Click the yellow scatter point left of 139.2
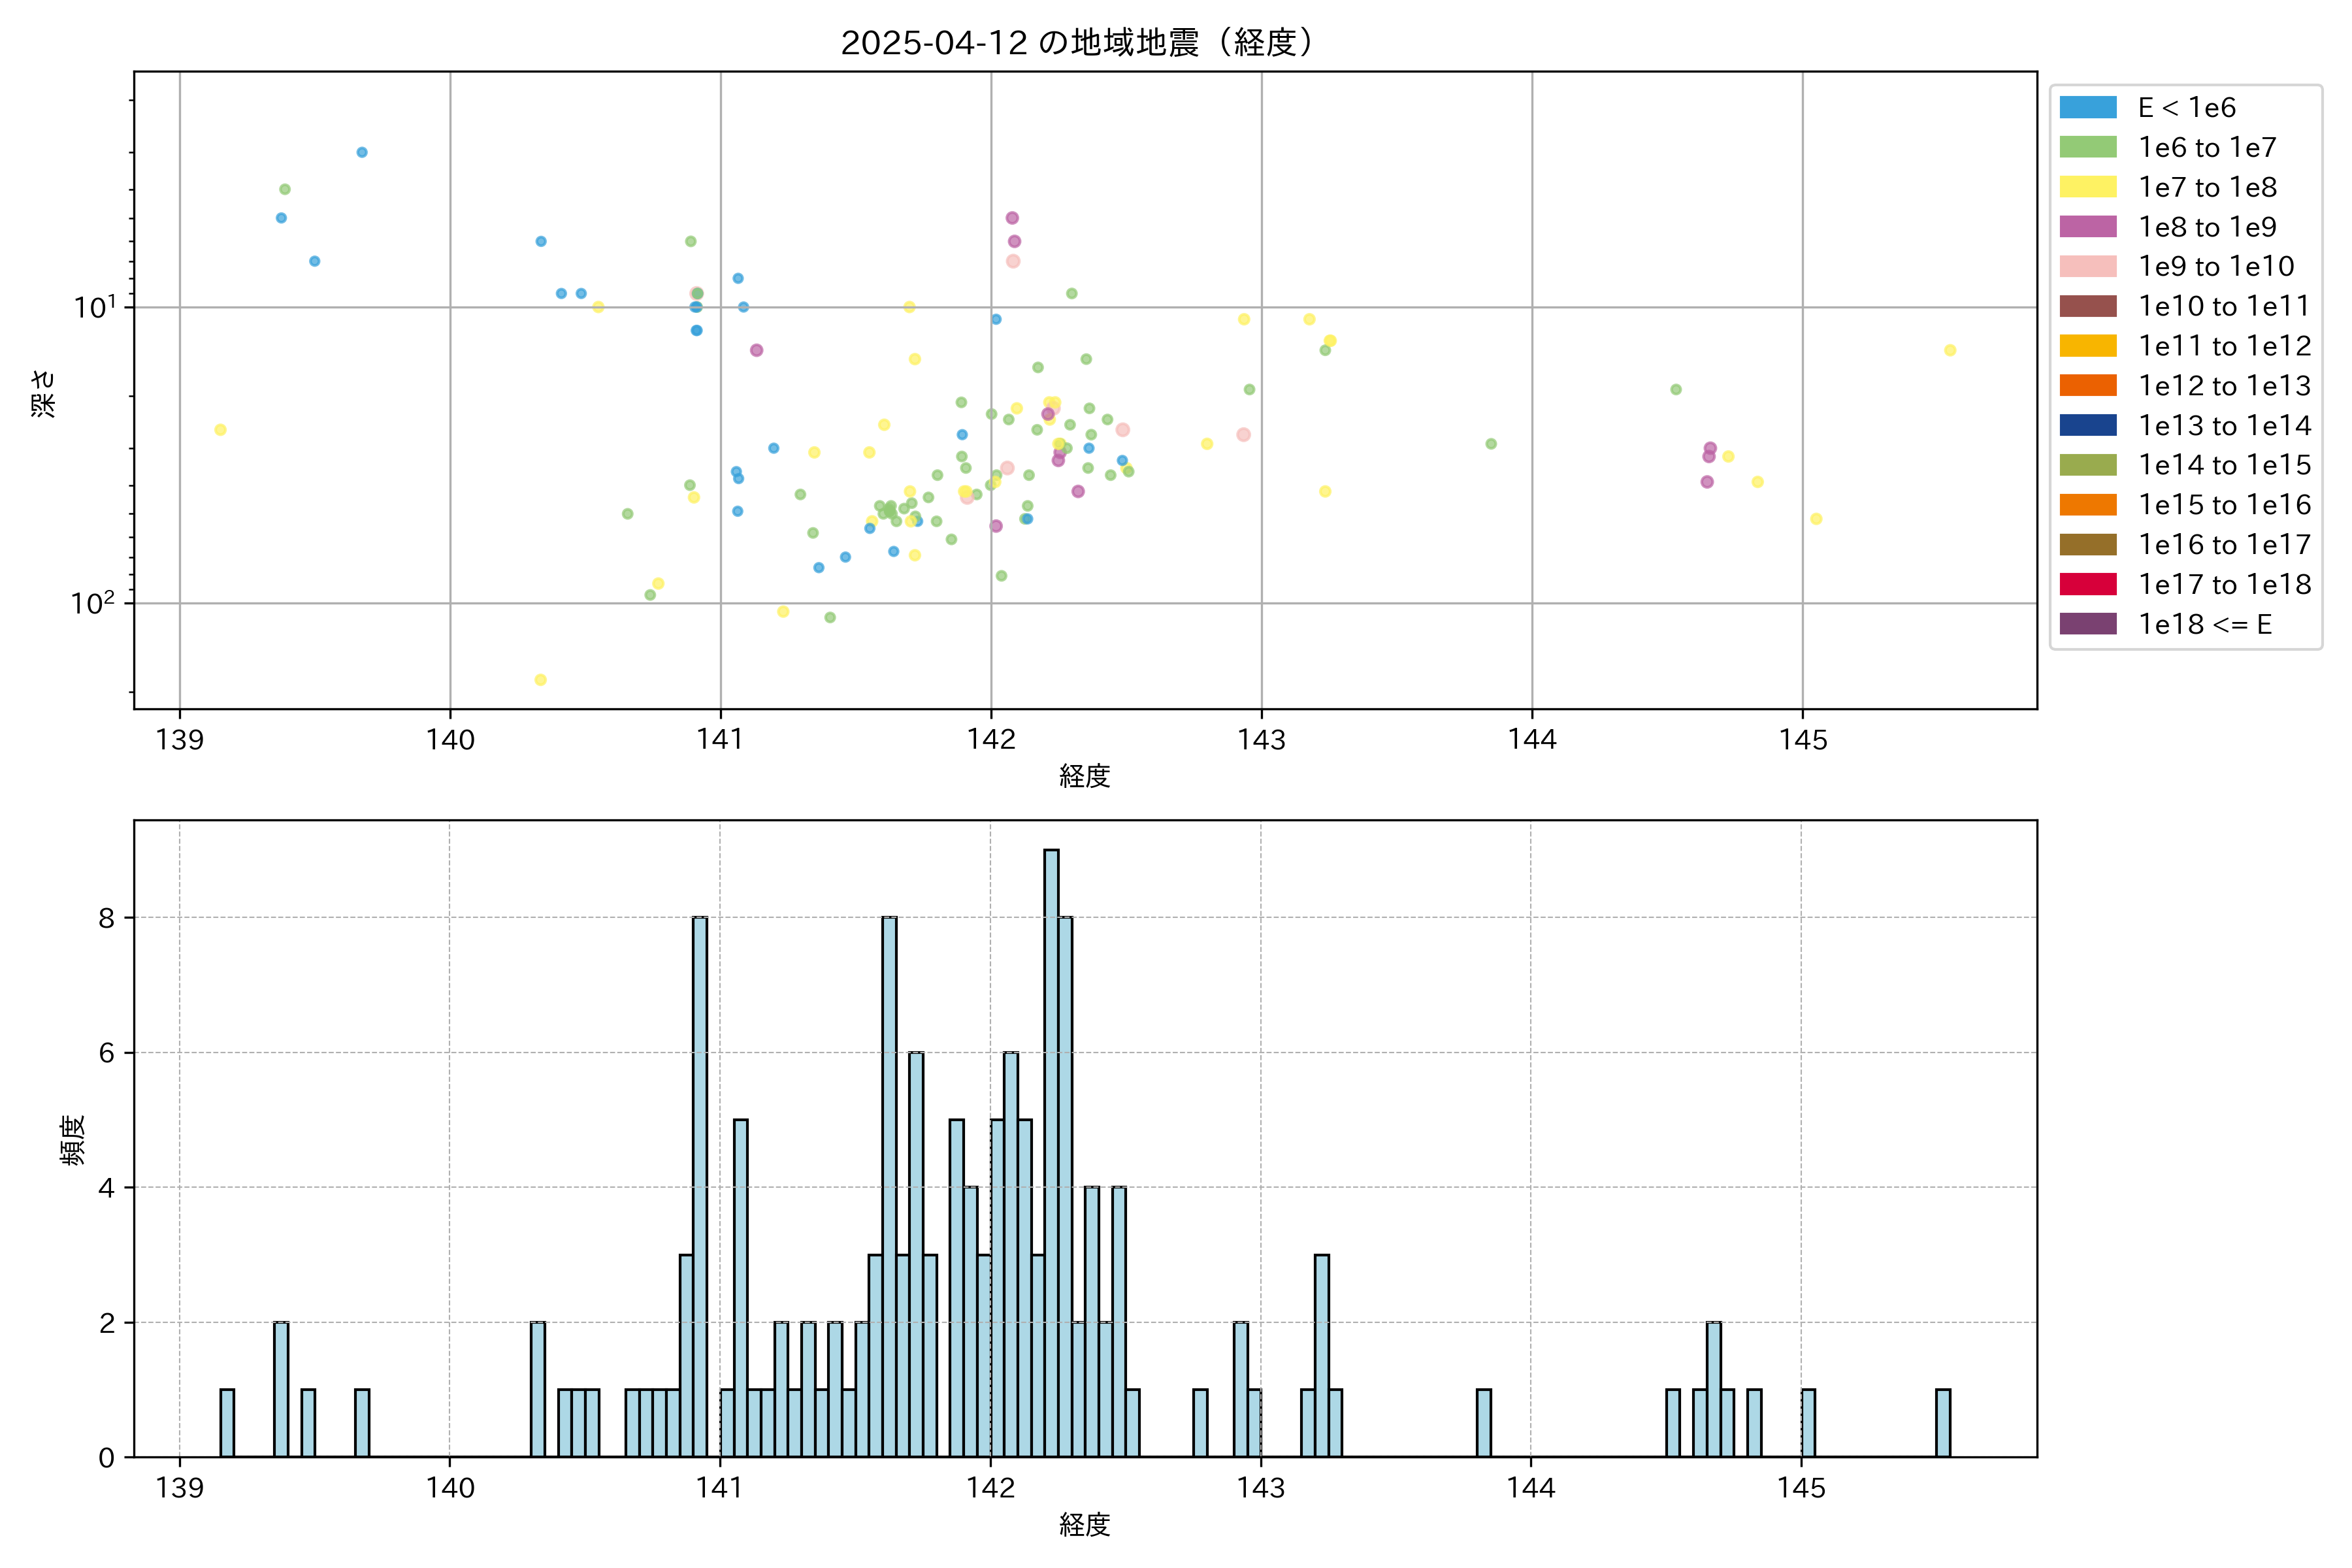The height and width of the screenshot is (1568, 2352). click(220, 430)
